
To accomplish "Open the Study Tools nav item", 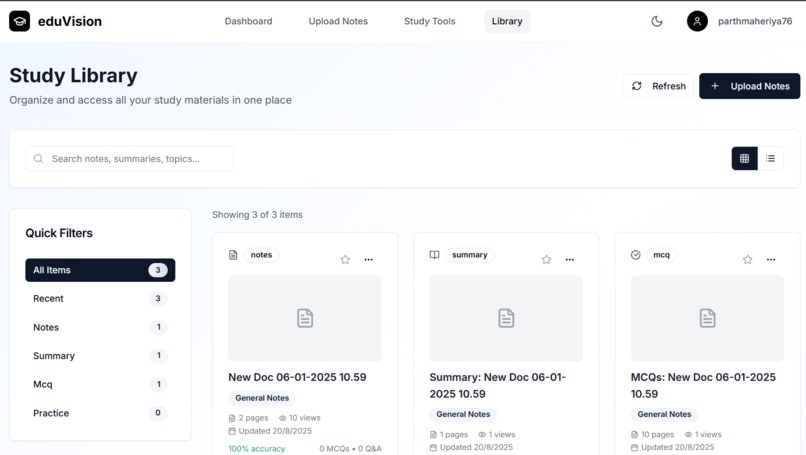I will click(x=429, y=21).
